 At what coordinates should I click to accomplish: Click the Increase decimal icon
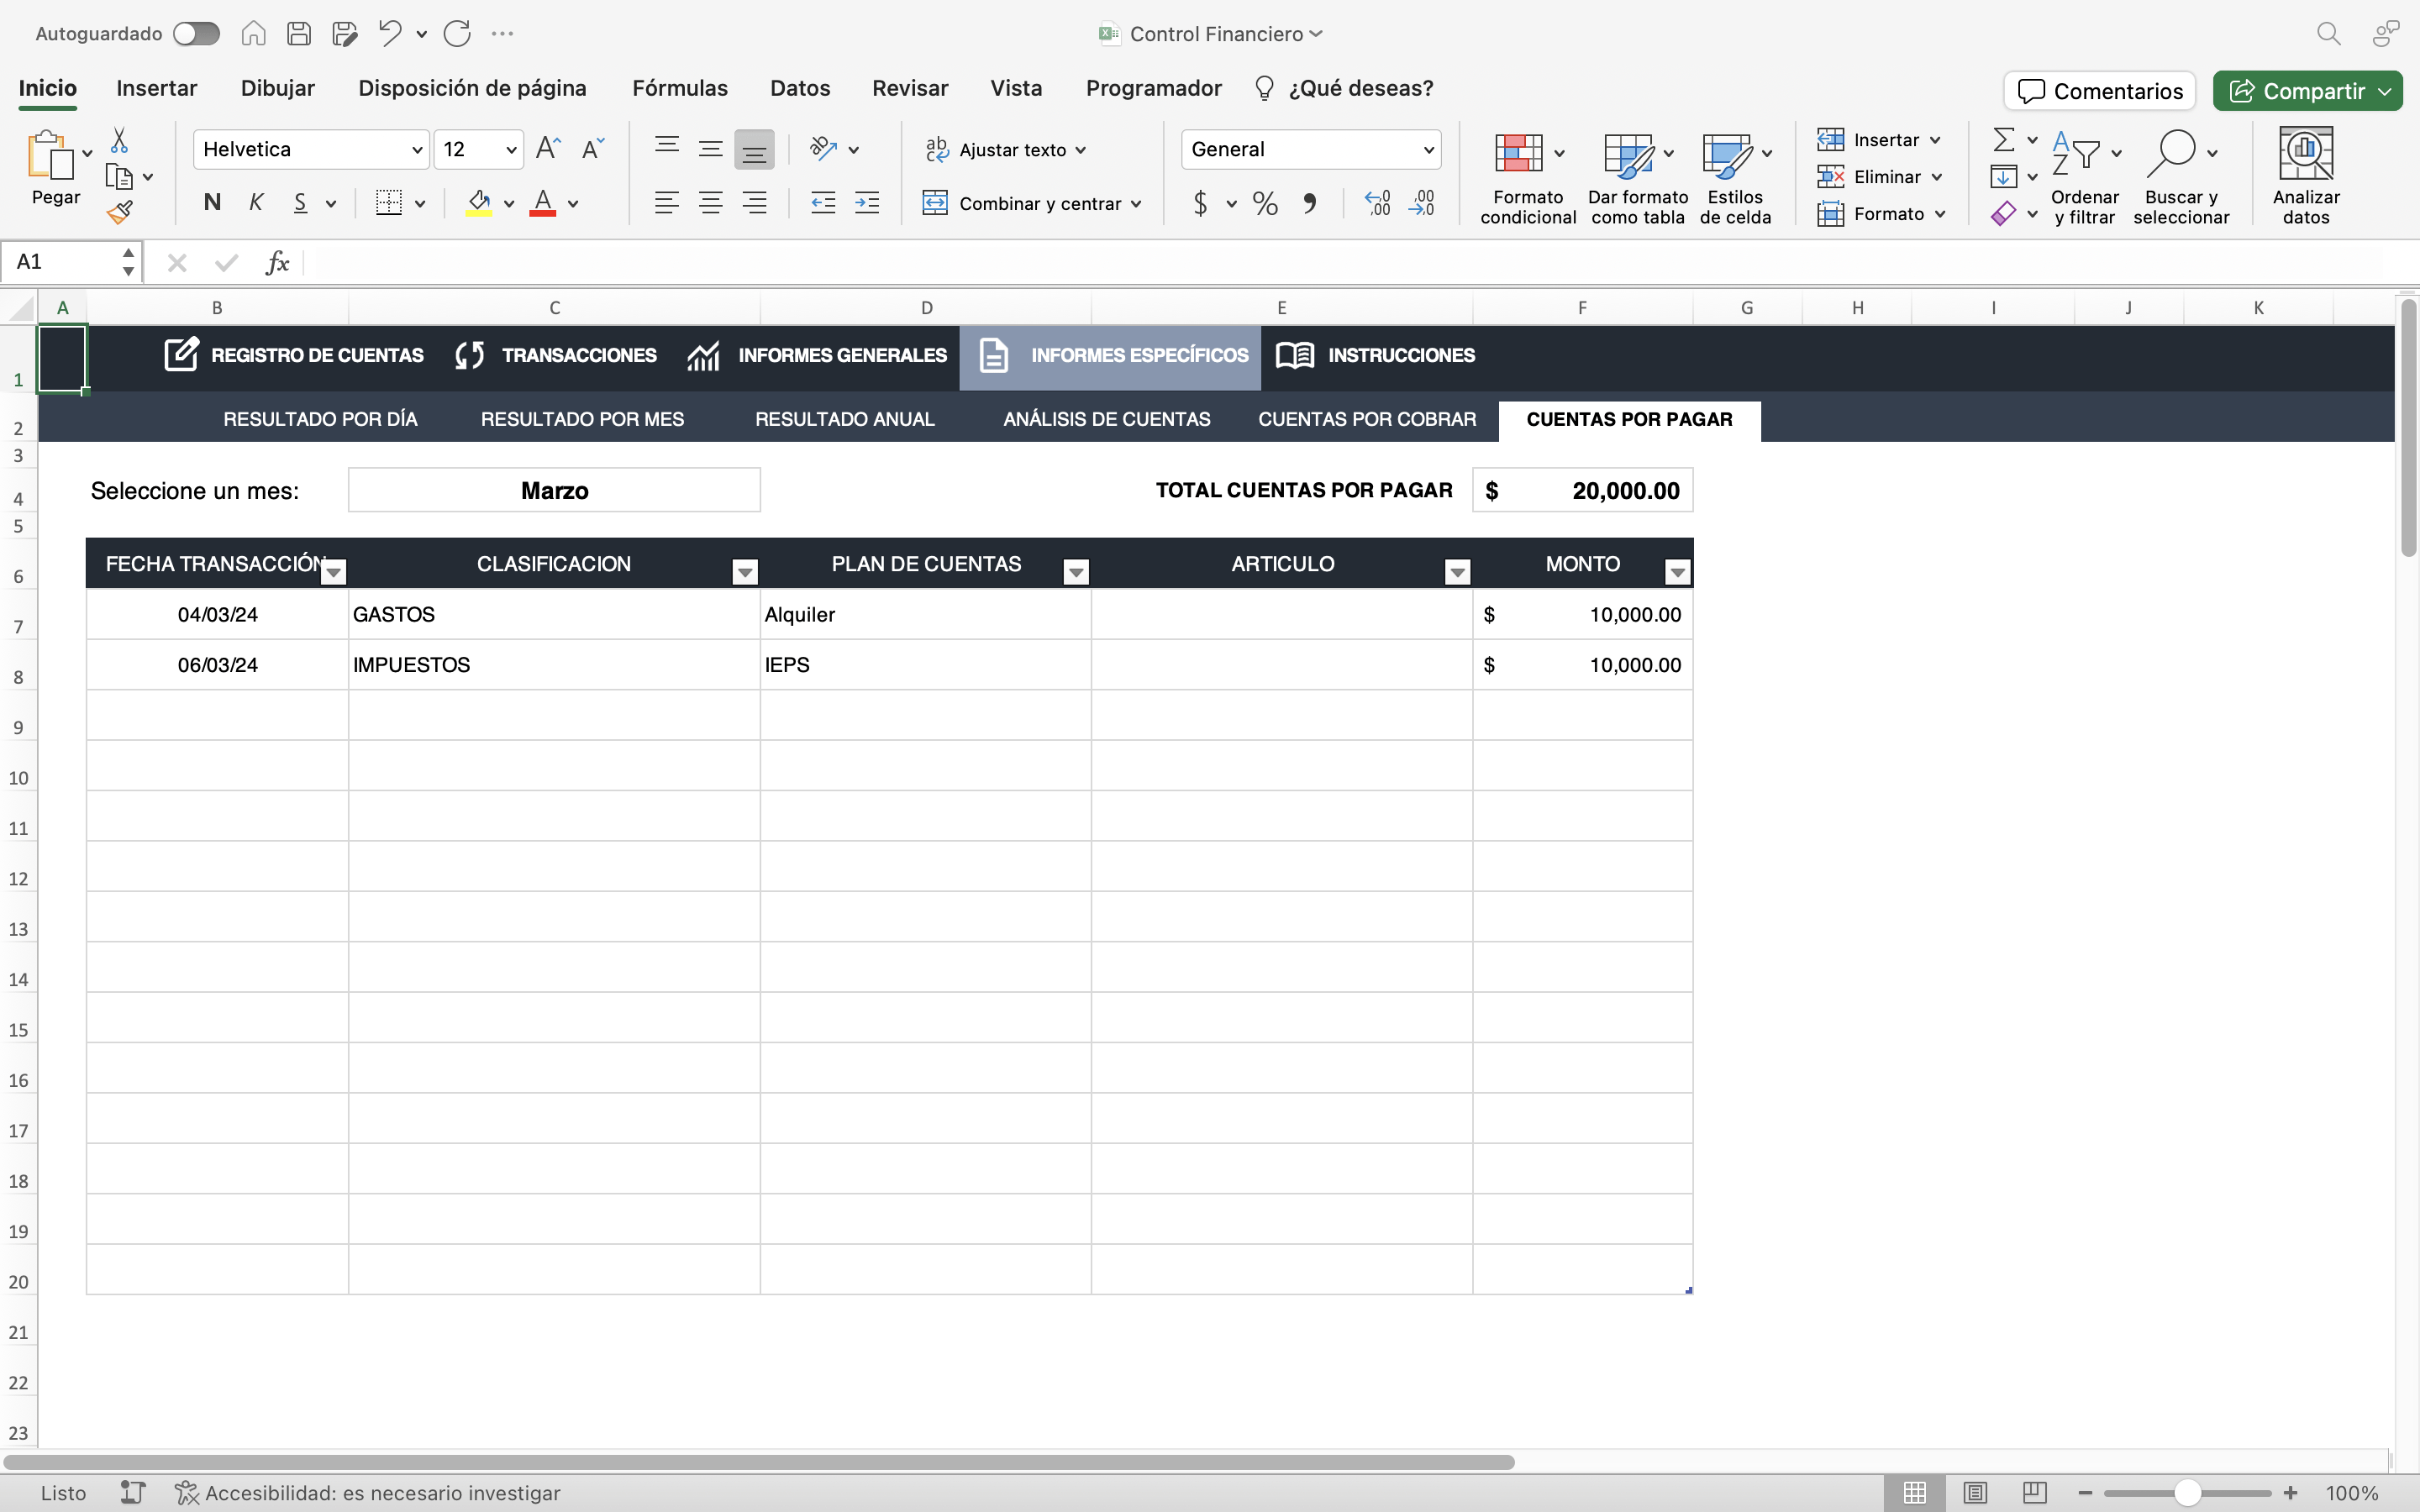coord(1377,204)
